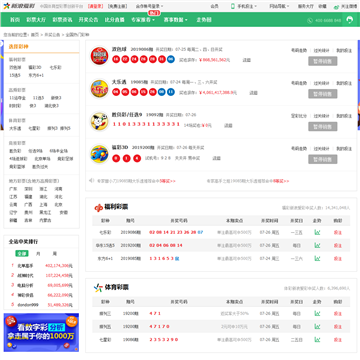
Task: Click the 请登录 link in top bar
Action: [96, 6]
